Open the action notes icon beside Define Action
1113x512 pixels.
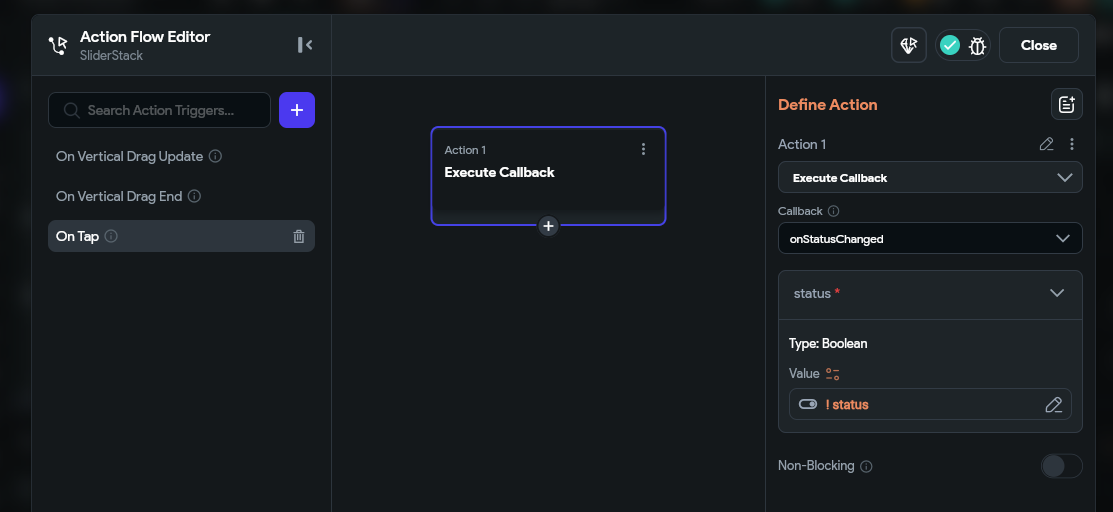tap(1067, 104)
